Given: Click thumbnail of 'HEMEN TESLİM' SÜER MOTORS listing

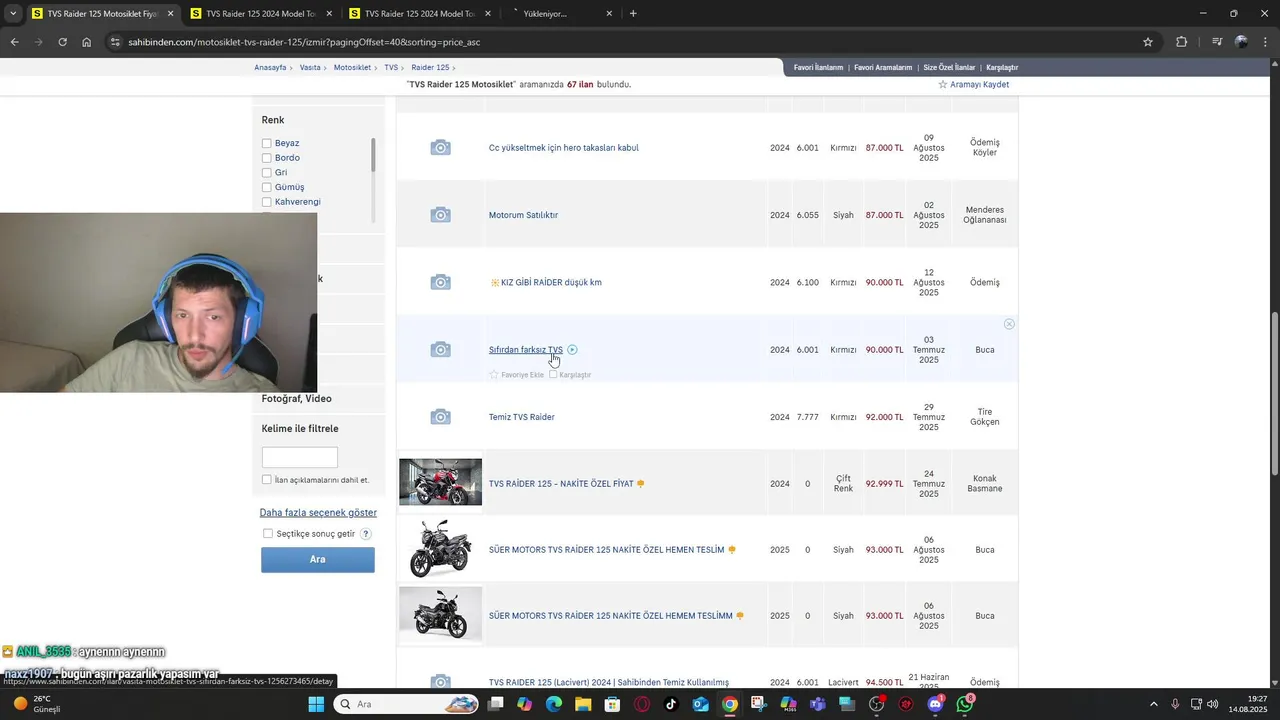Looking at the screenshot, I should (440, 548).
